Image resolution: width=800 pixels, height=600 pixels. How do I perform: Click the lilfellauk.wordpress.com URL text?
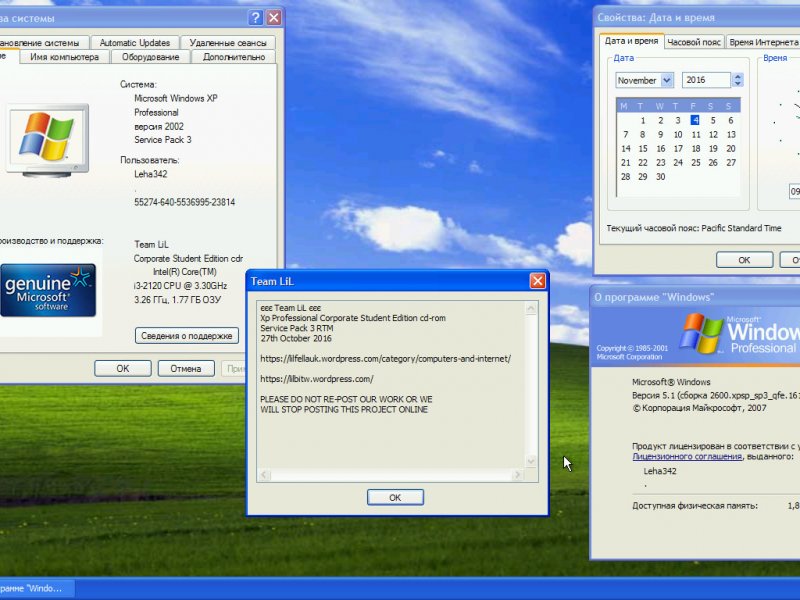(x=386, y=359)
